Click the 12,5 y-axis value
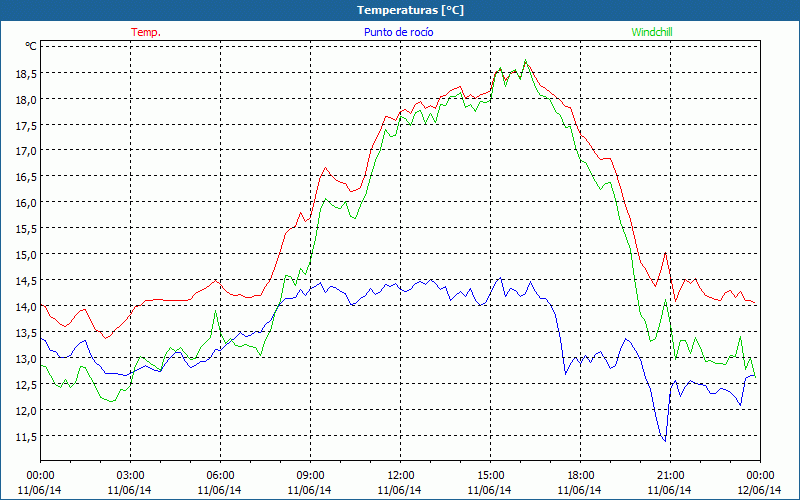The height and width of the screenshot is (500, 800). click(x=26, y=385)
